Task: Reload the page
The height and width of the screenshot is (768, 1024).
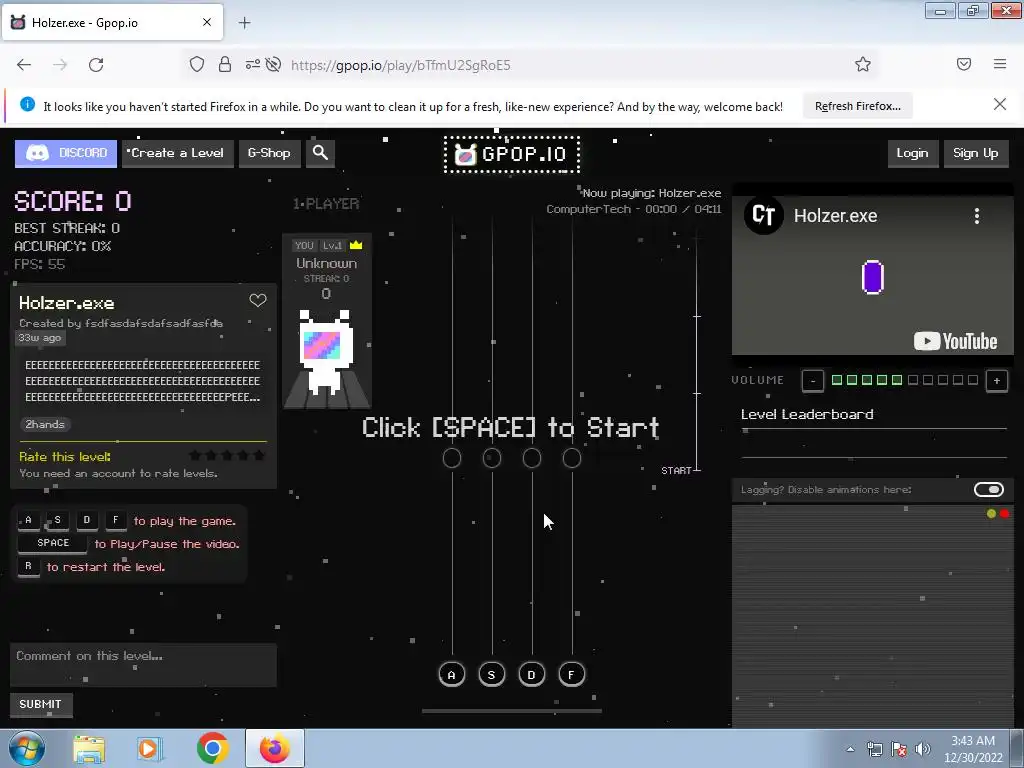Action: point(96,65)
